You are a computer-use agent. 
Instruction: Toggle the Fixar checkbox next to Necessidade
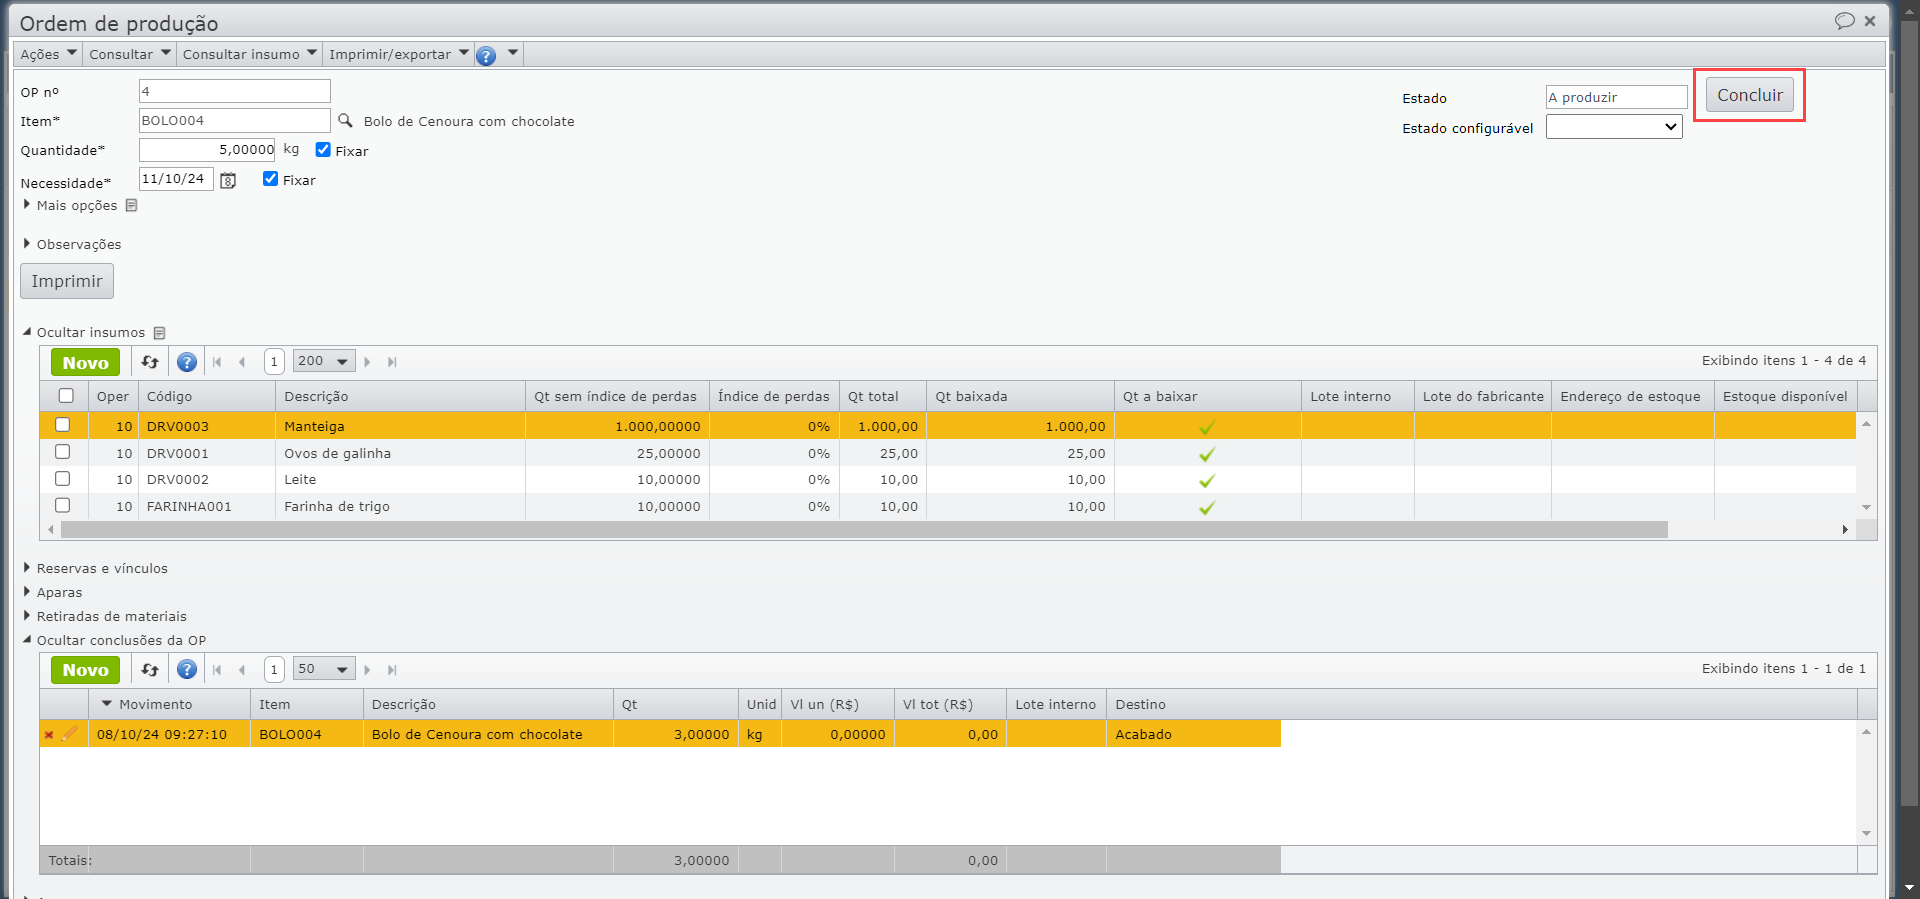[270, 179]
